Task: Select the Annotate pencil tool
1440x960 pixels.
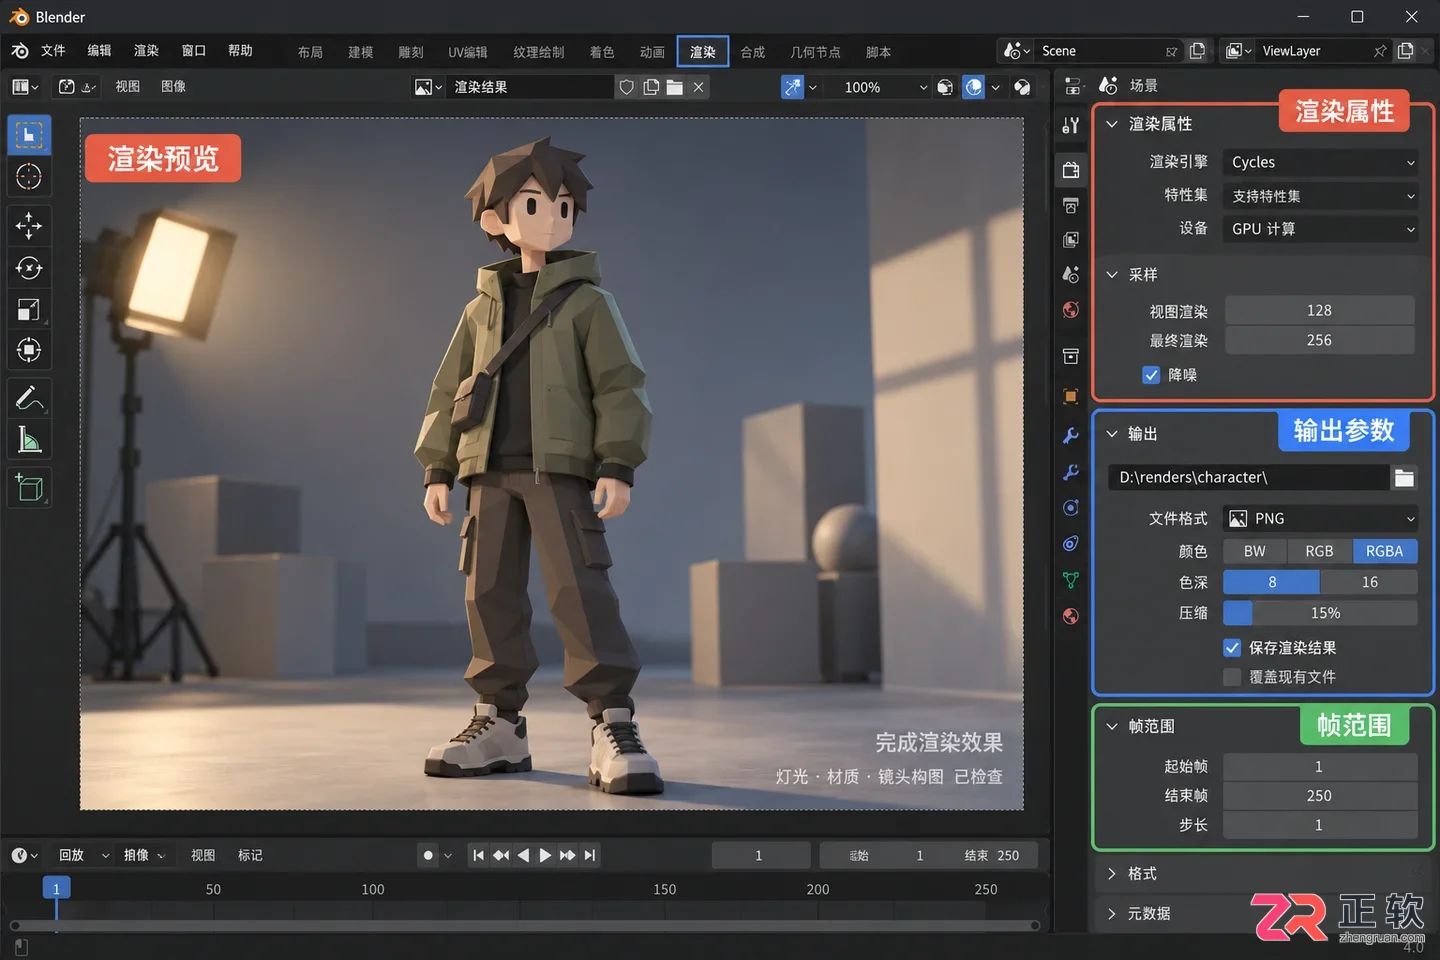Action: (x=29, y=399)
